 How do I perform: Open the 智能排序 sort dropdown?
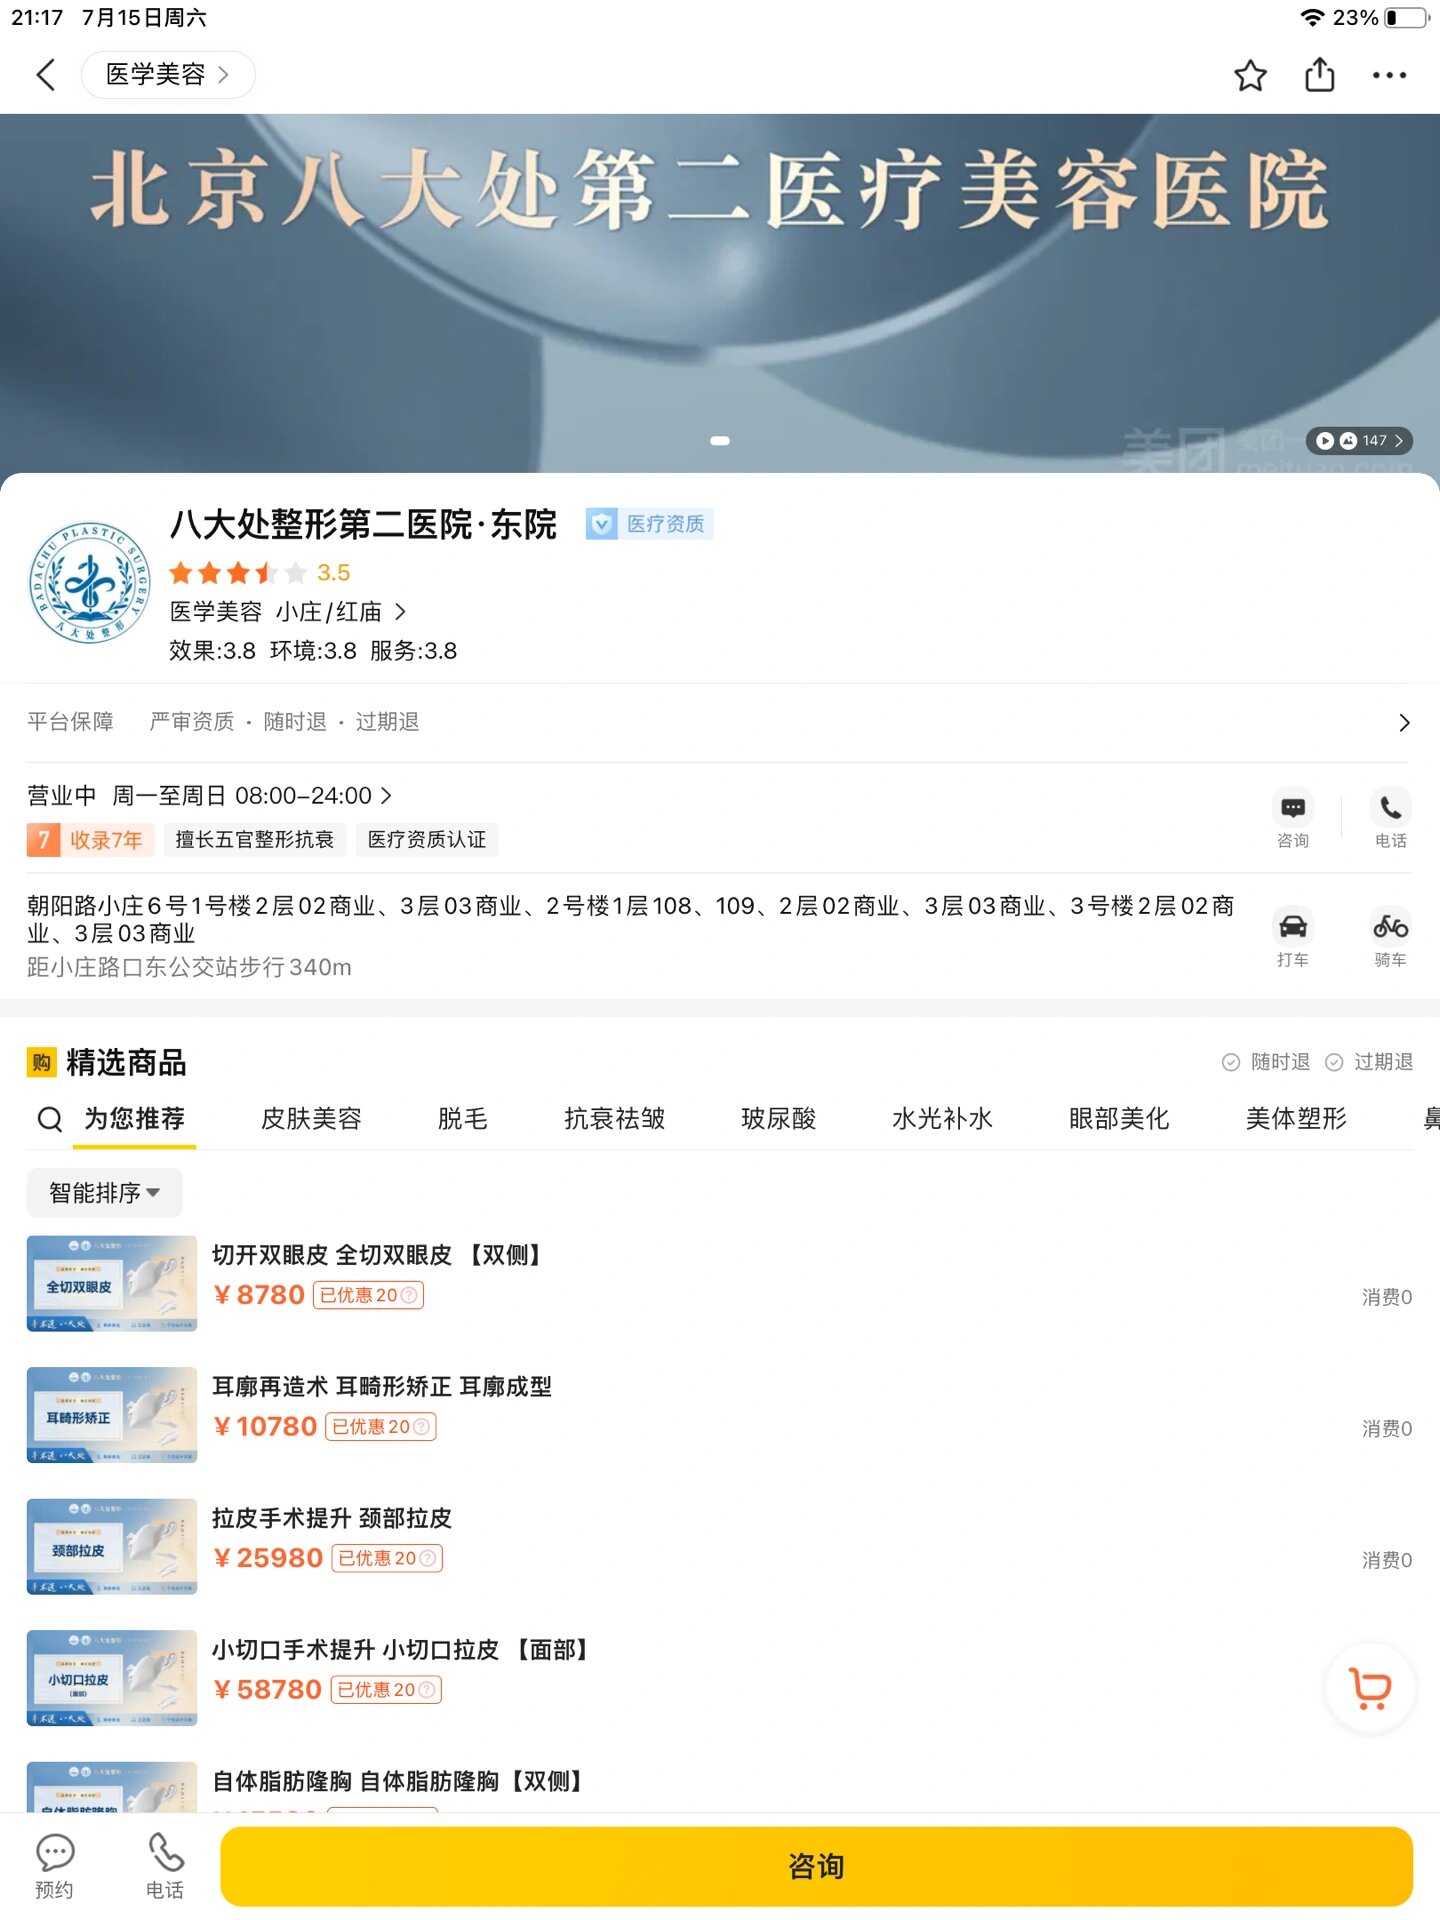105,1193
